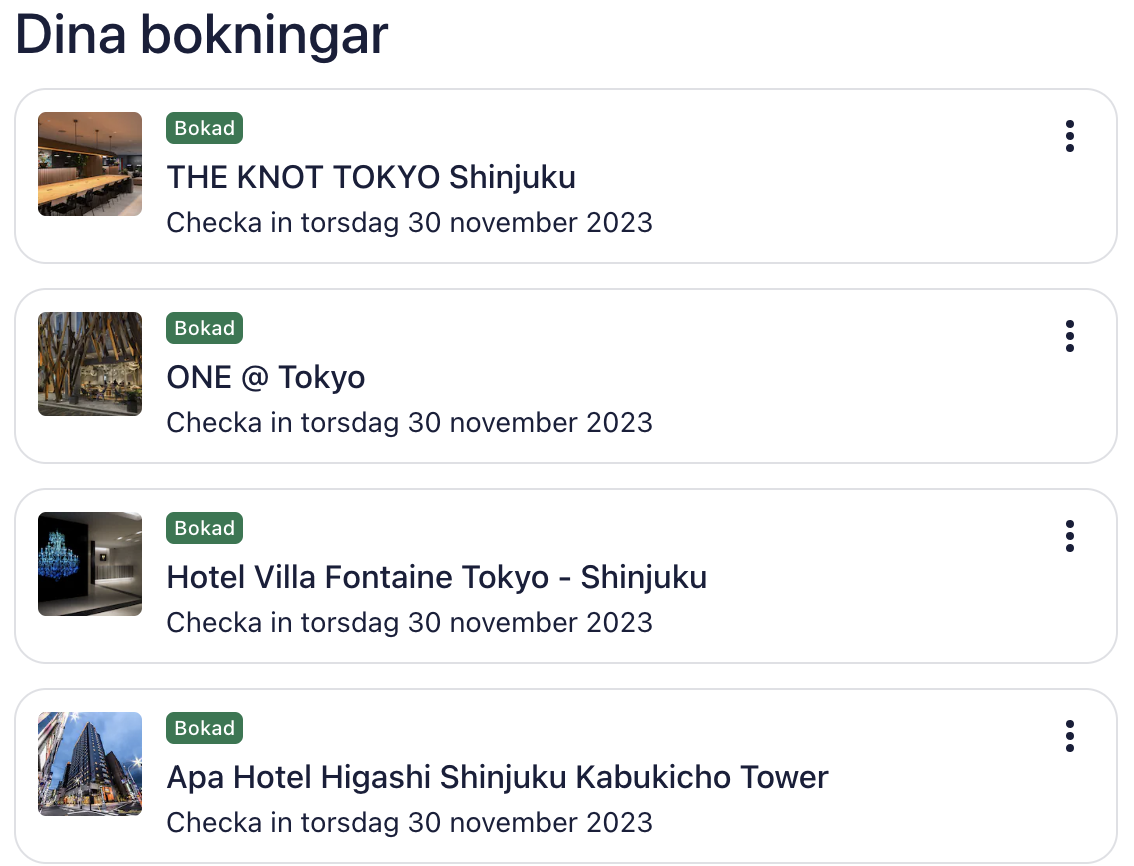Open Hotel Villa Fontaine Tokyo - Shinjuku title

[x=437, y=578]
